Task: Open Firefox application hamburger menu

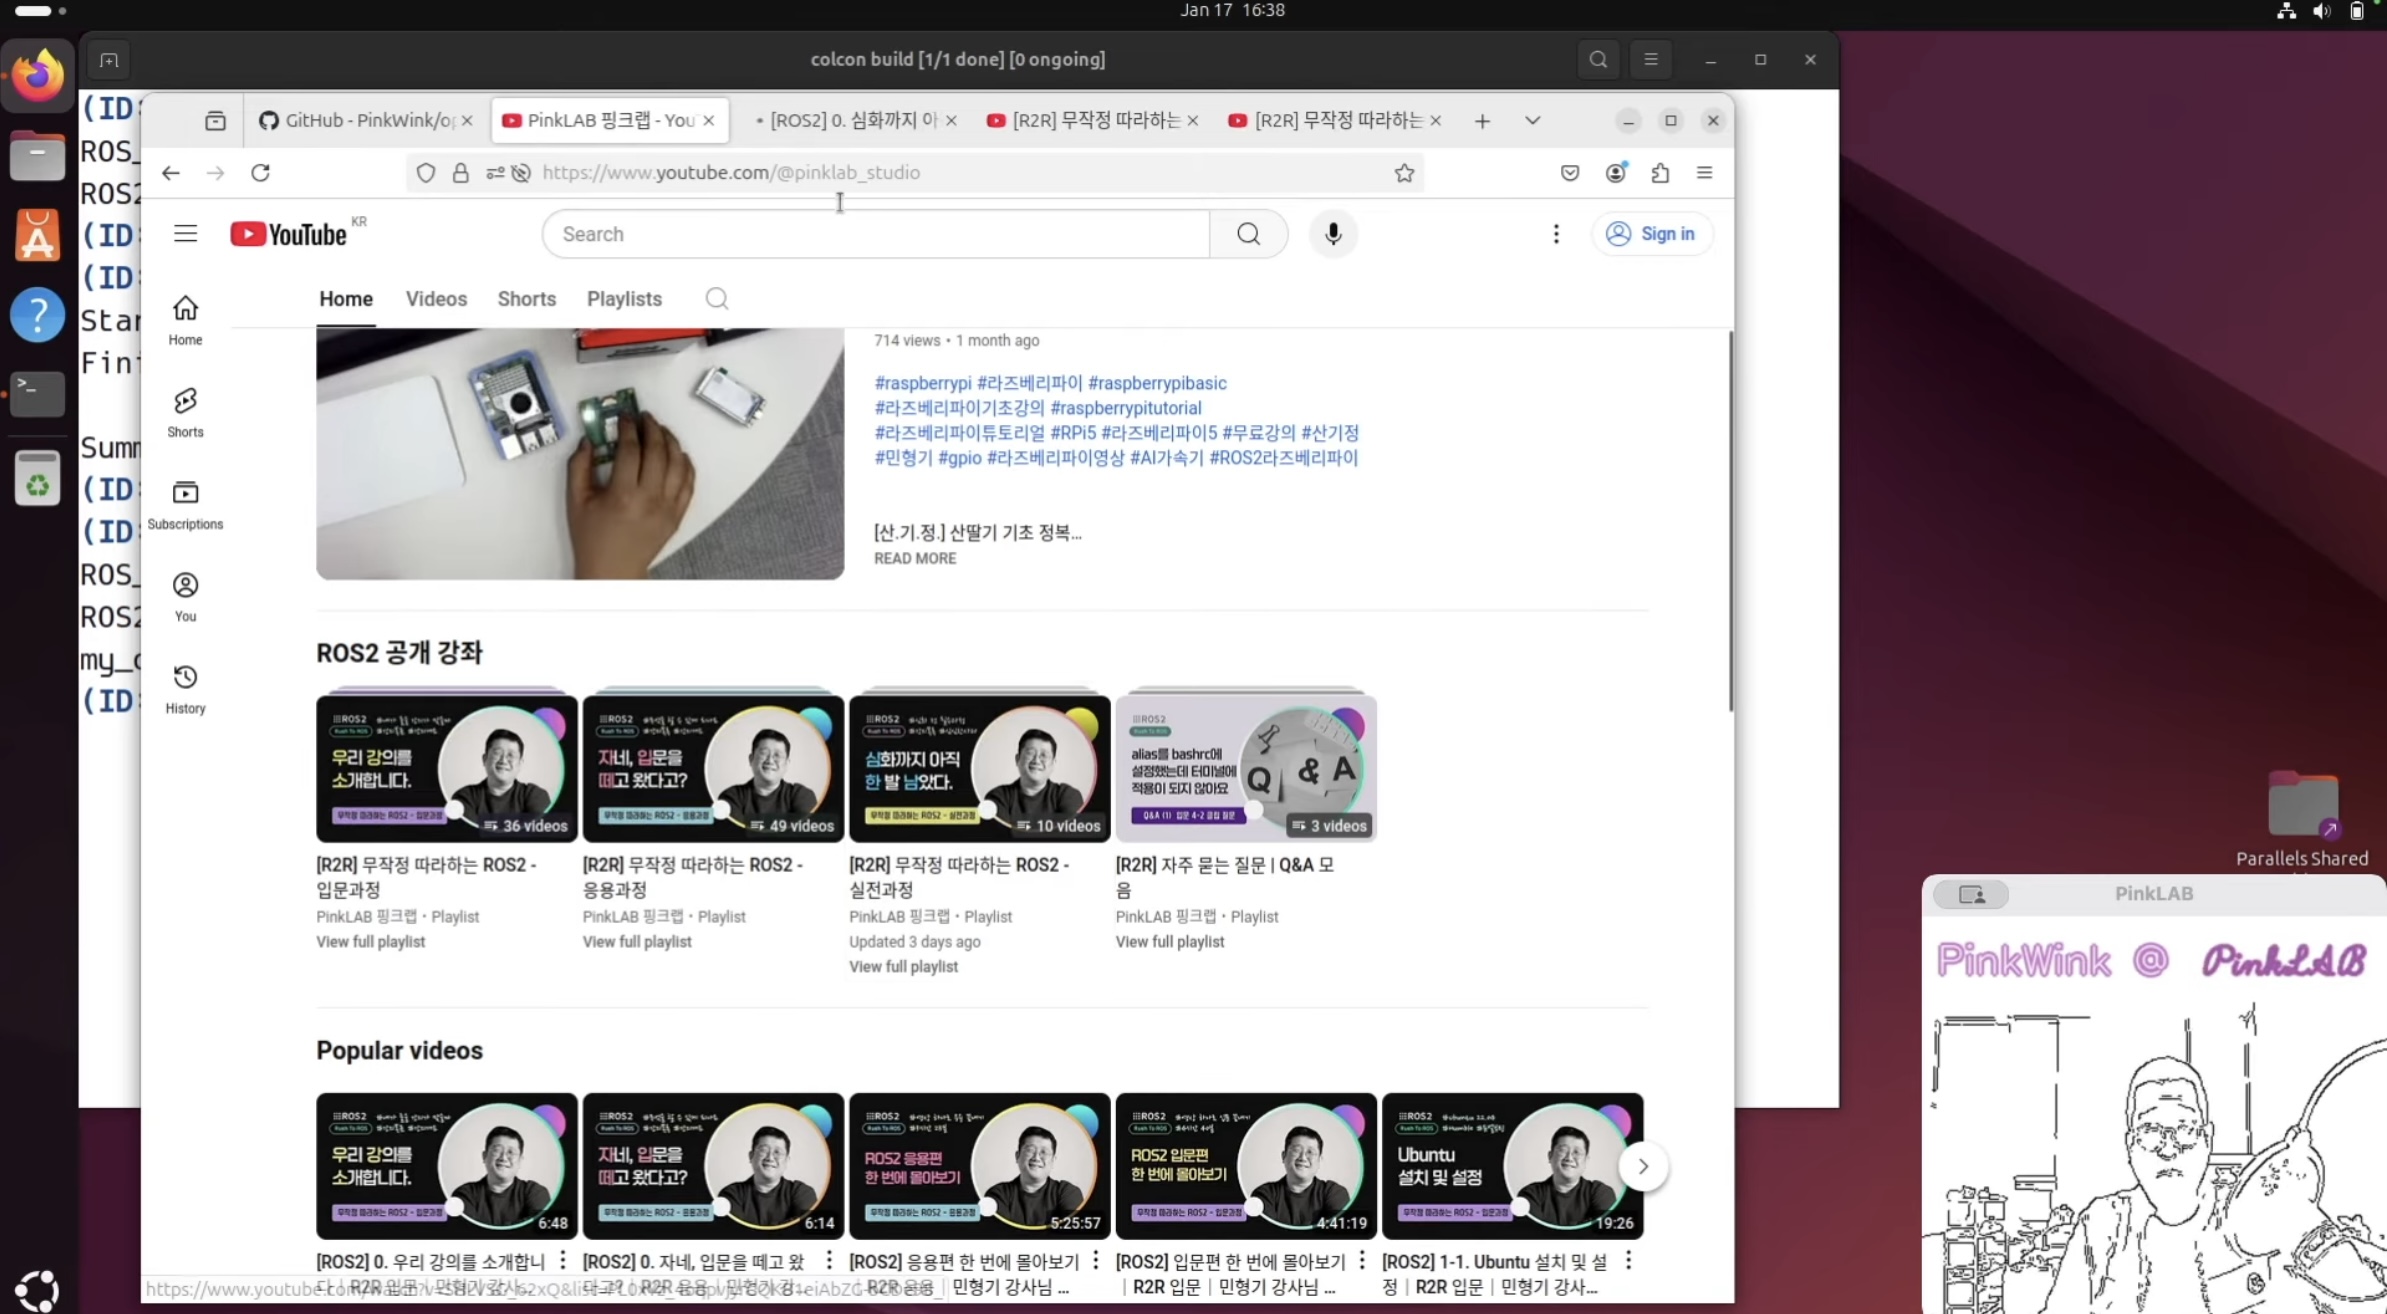Action: pos(1704,173)
